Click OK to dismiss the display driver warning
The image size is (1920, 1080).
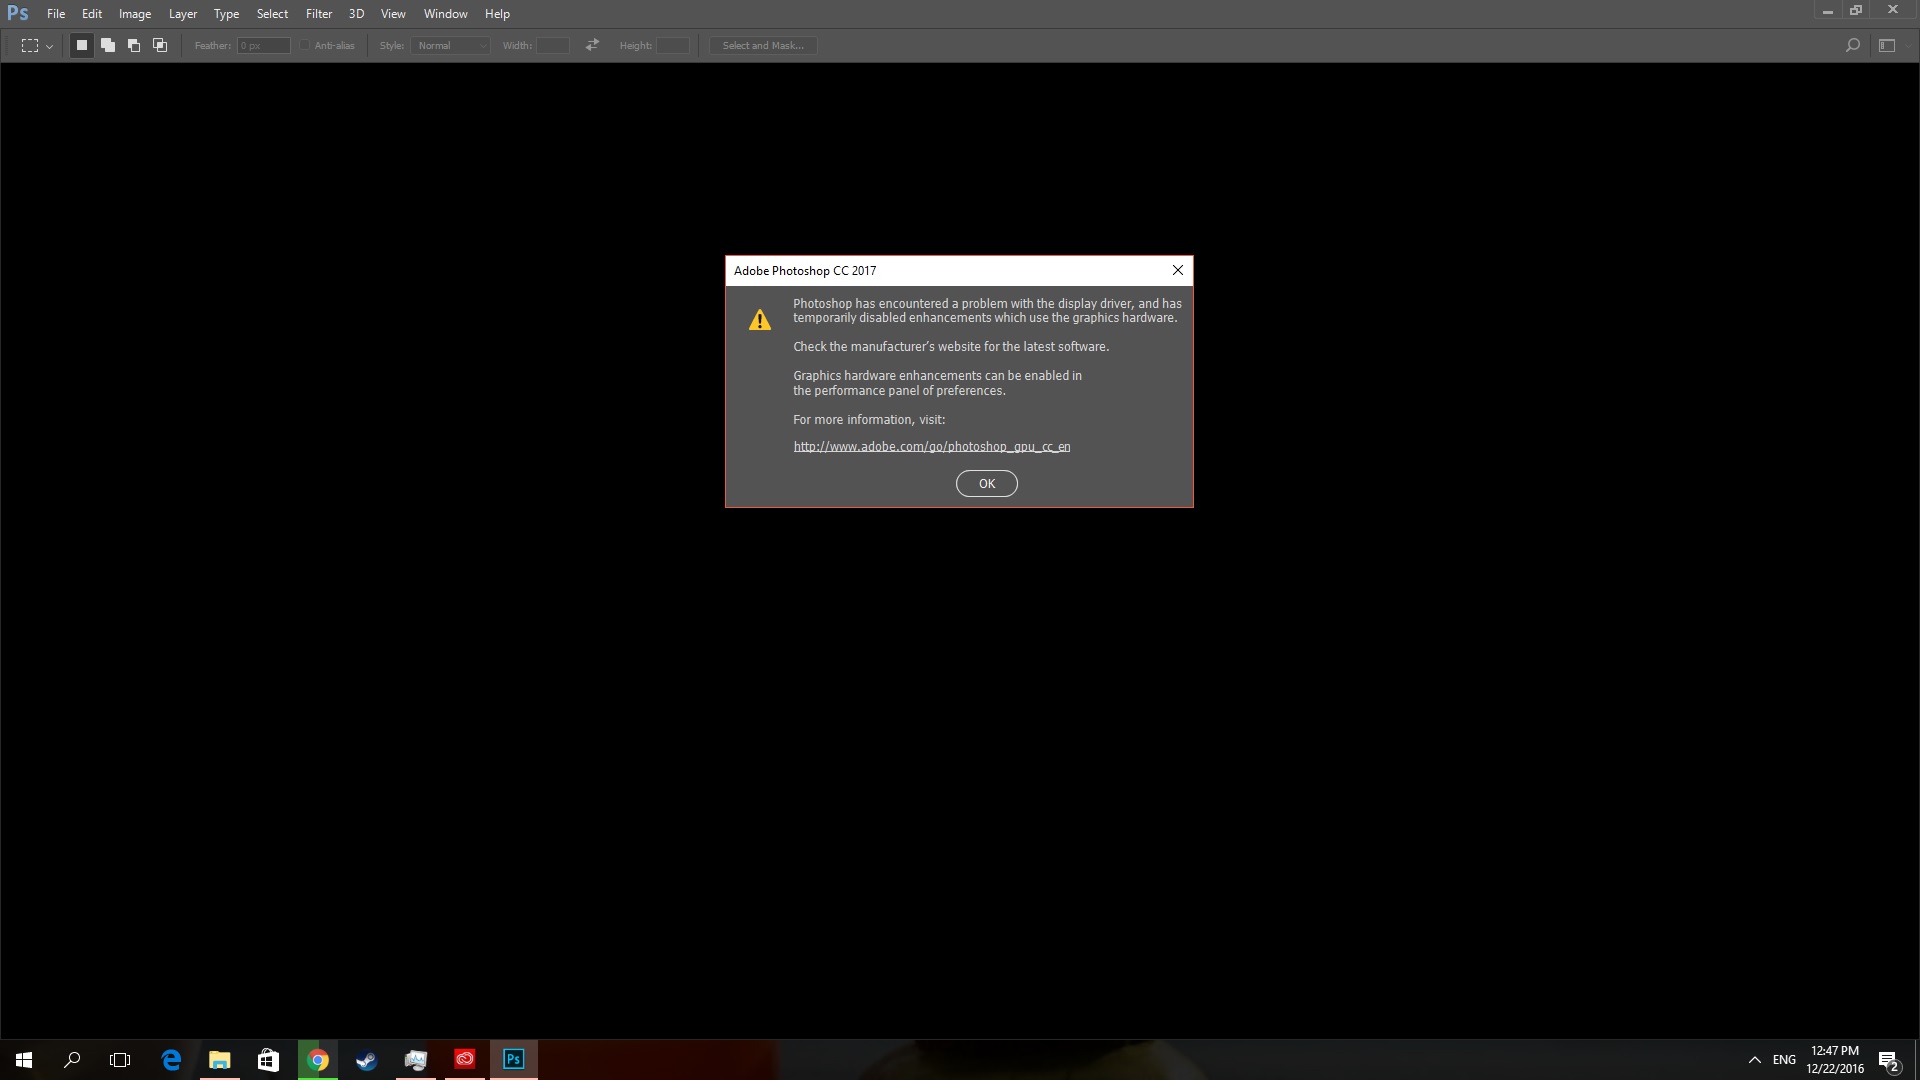pyautogui.click(x=986, y=483)
